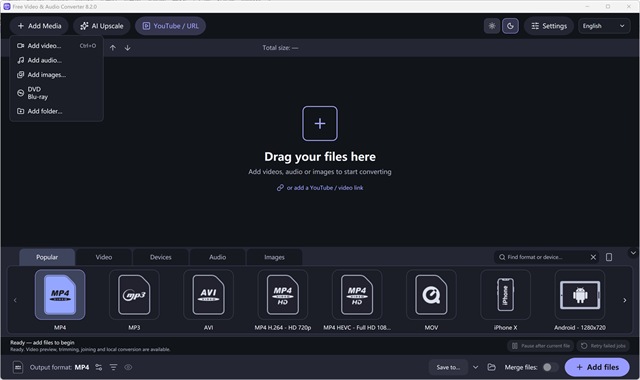Viewport: 640px width, 380px height.
Task: Open the Add Media menu button
Action: point(39,26)
